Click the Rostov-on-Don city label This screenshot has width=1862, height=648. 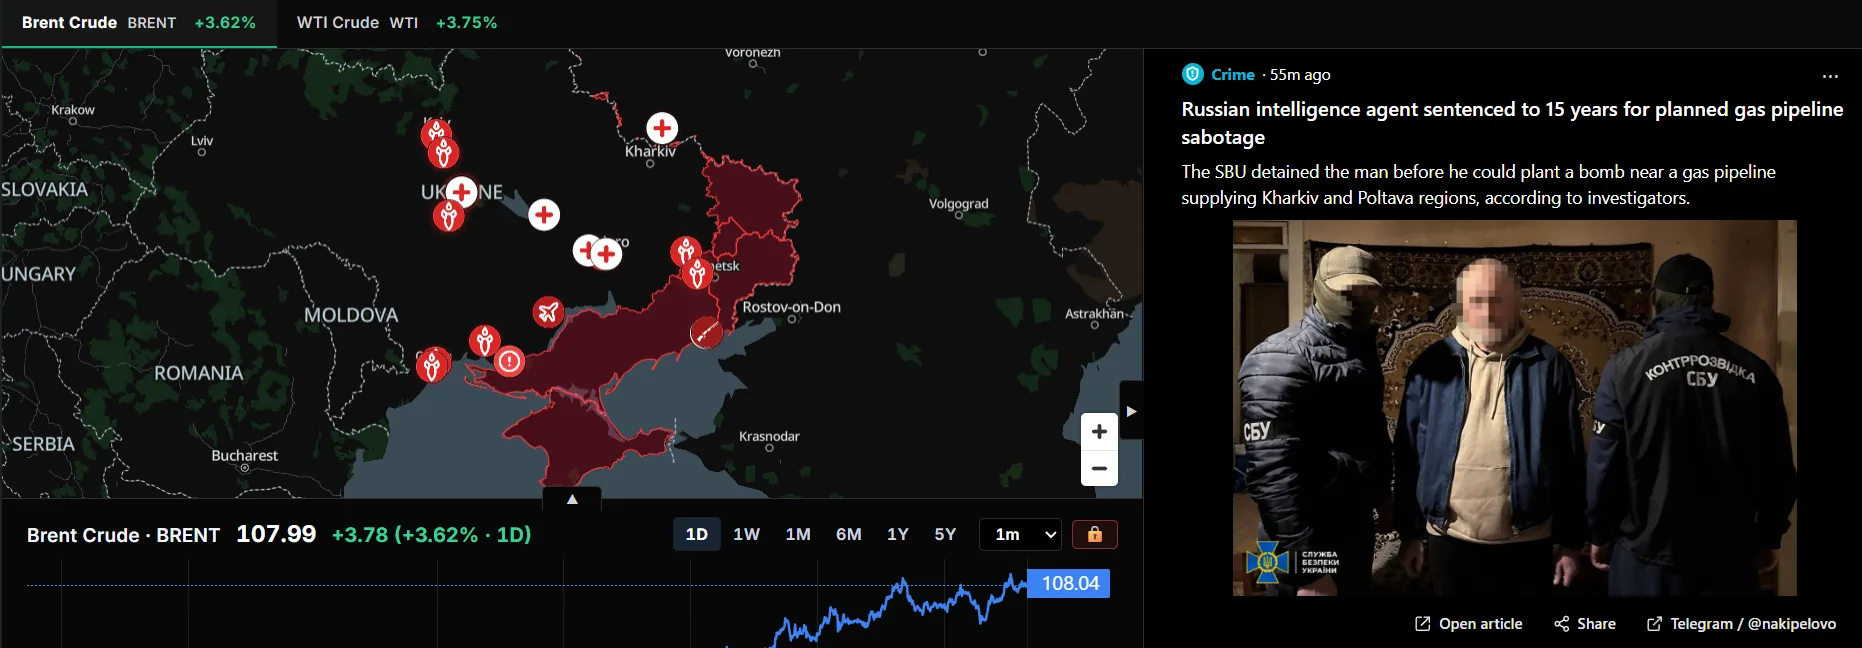tap(791, 307)
